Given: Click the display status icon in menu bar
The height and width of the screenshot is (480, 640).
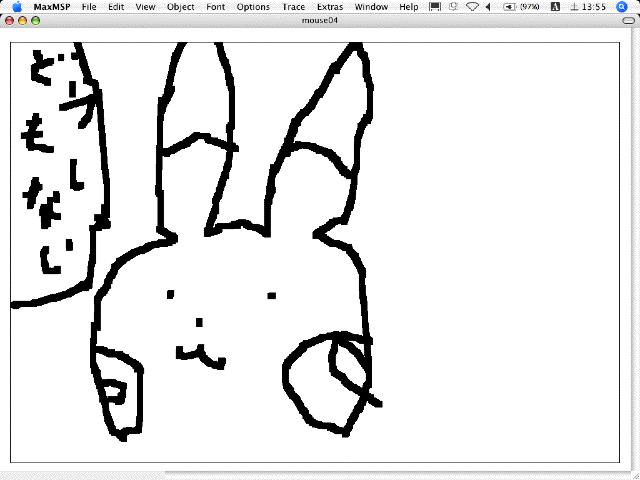Looking at the screenshot, I should [x=435, y=7].
